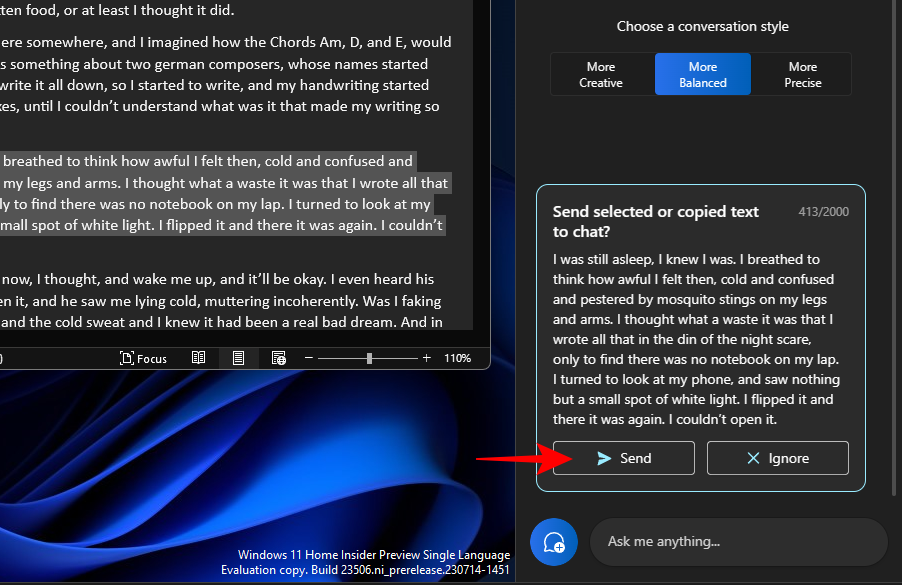
Task: Click the Focus mode icon
Action: (125, 358)
